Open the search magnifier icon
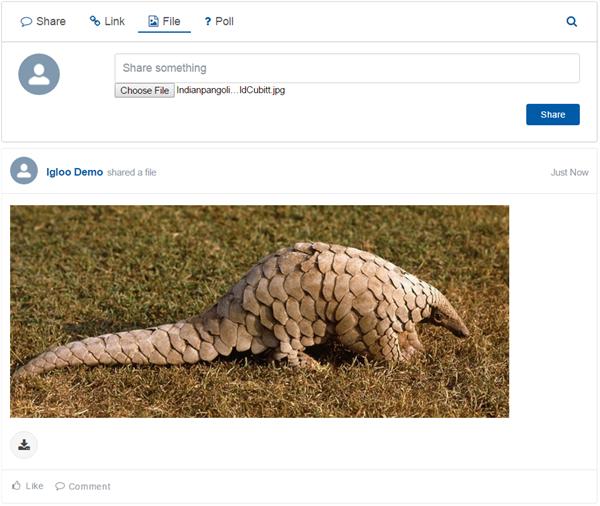This screenshot has width=600, height=506. click(x=571, y=21)
